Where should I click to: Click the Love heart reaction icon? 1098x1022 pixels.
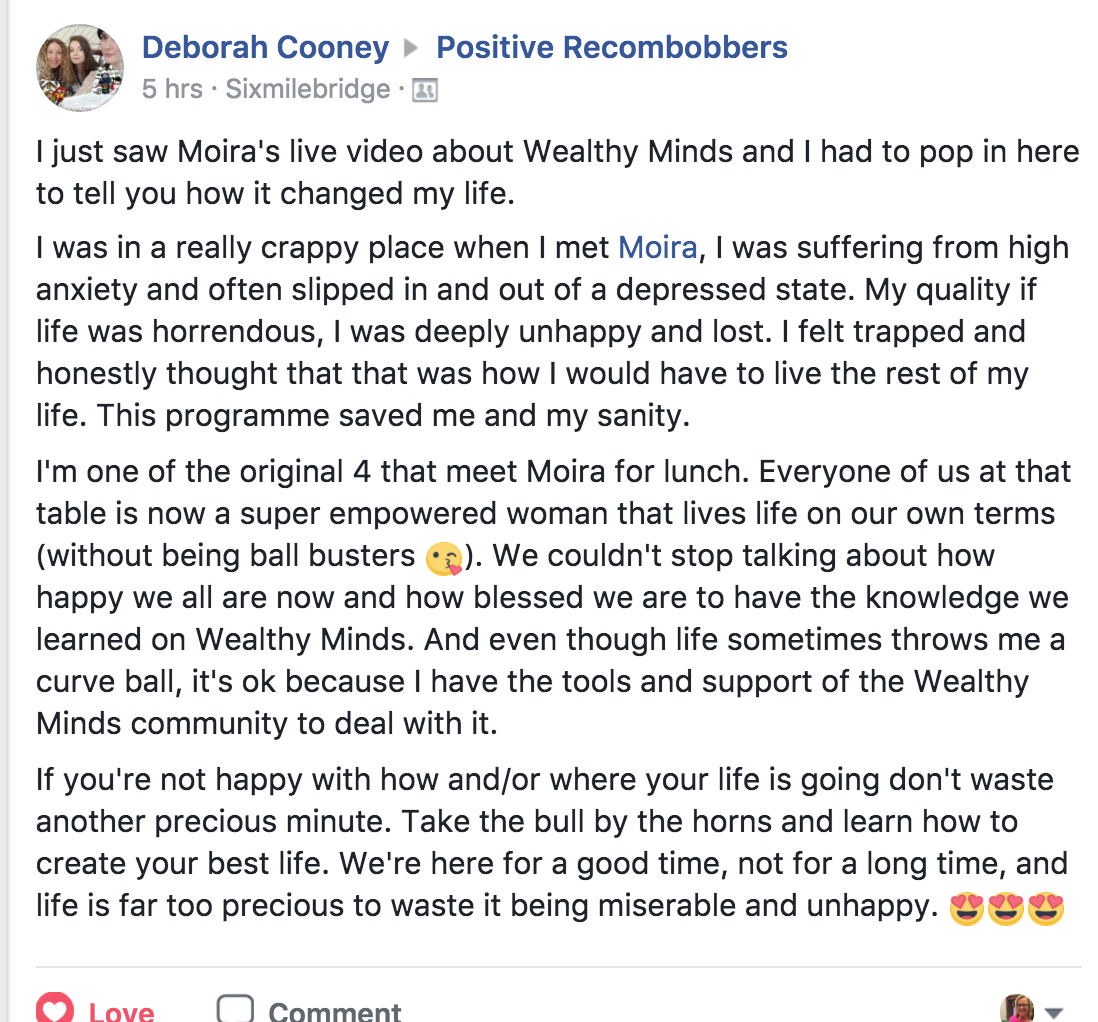54,1008
